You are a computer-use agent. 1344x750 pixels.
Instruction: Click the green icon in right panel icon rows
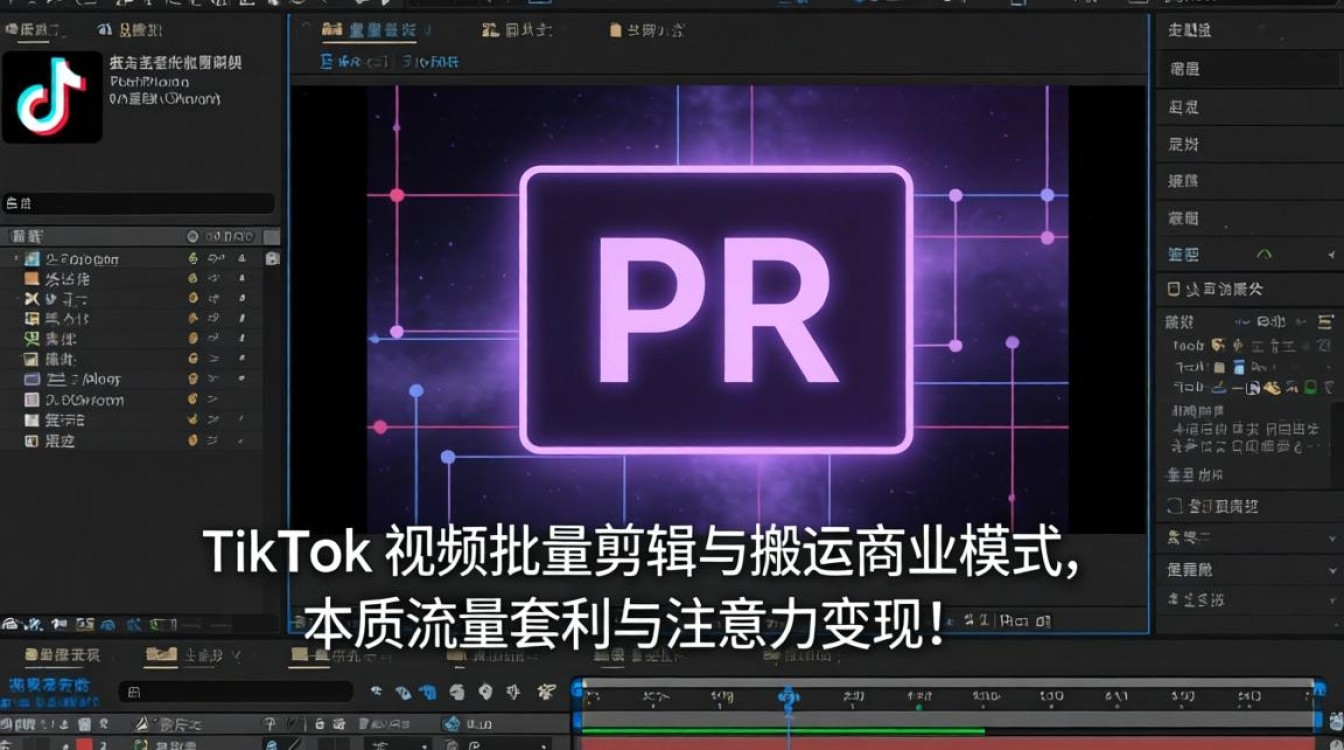[x=1311, y=387]
